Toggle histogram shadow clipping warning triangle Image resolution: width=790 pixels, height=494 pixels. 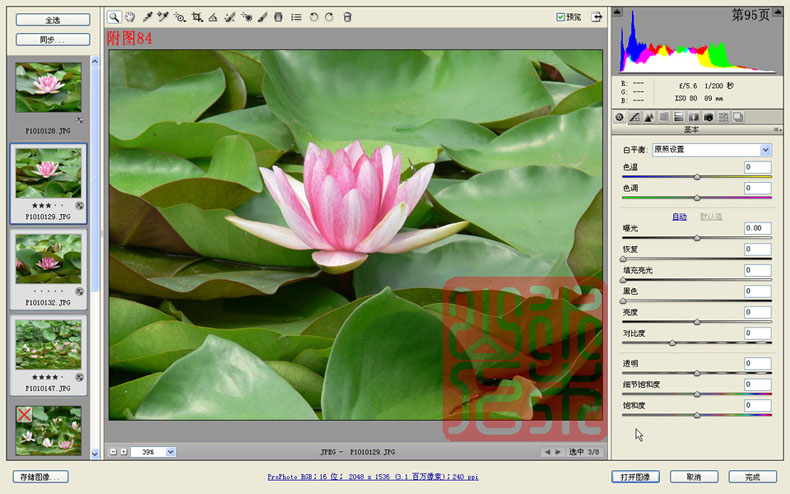click(618, 12)
